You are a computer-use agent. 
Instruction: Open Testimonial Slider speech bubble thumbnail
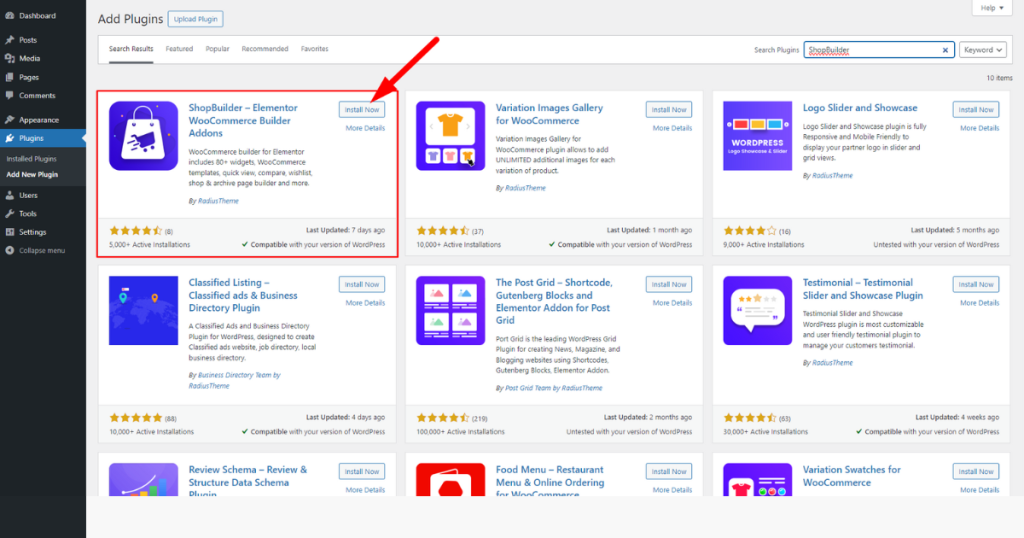click(x=757, y=310)
